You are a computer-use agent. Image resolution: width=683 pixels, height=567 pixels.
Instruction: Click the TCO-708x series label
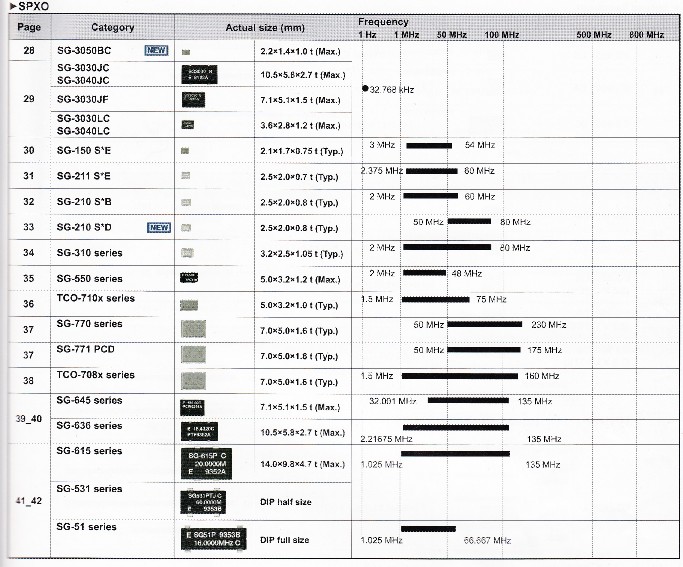click(96, 375)
